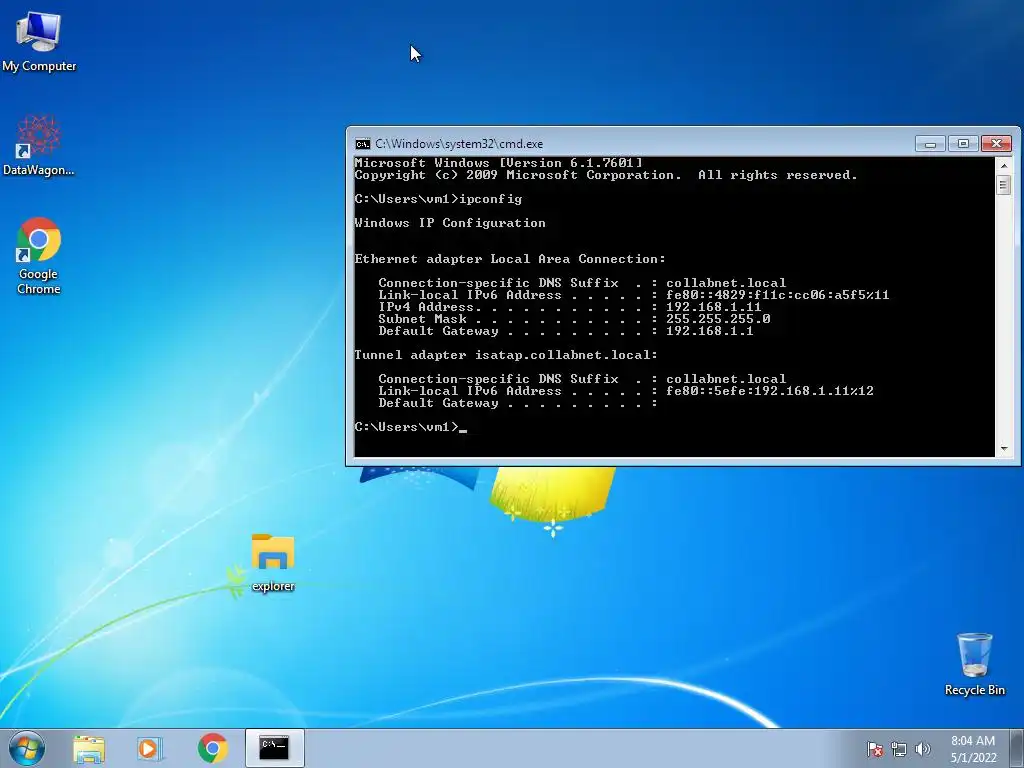Minimize the cmd.exe window
The height and width of the screenshot is (768, 1024).
931,144
